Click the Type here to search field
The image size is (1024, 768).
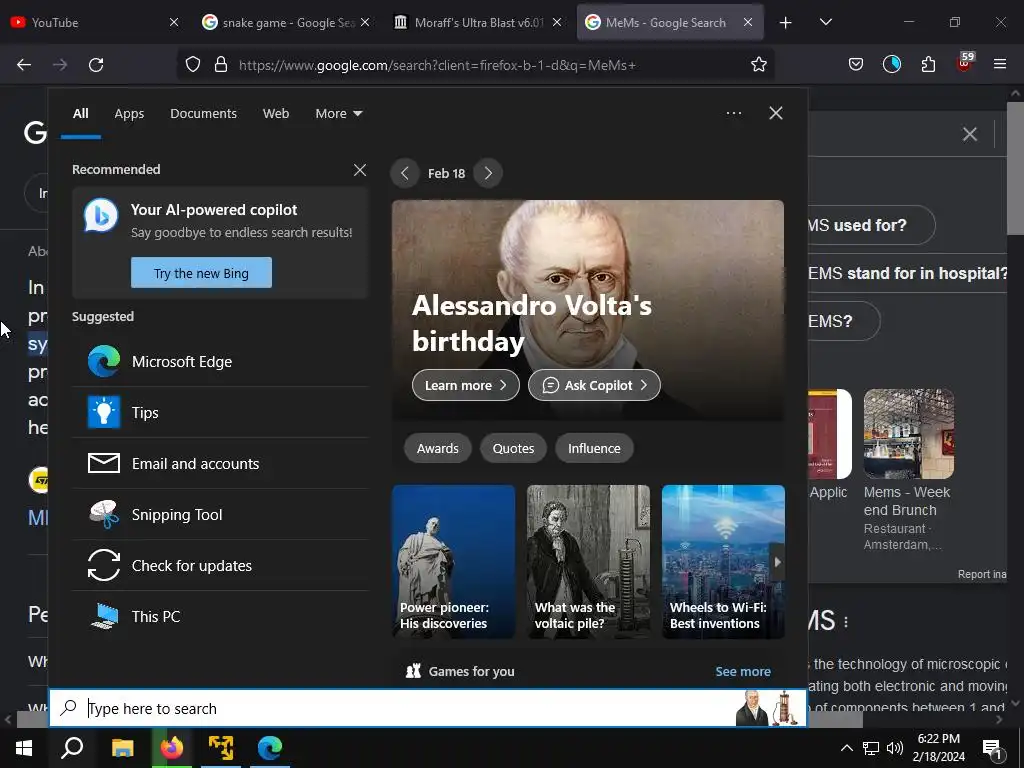(x=428, y=708)
